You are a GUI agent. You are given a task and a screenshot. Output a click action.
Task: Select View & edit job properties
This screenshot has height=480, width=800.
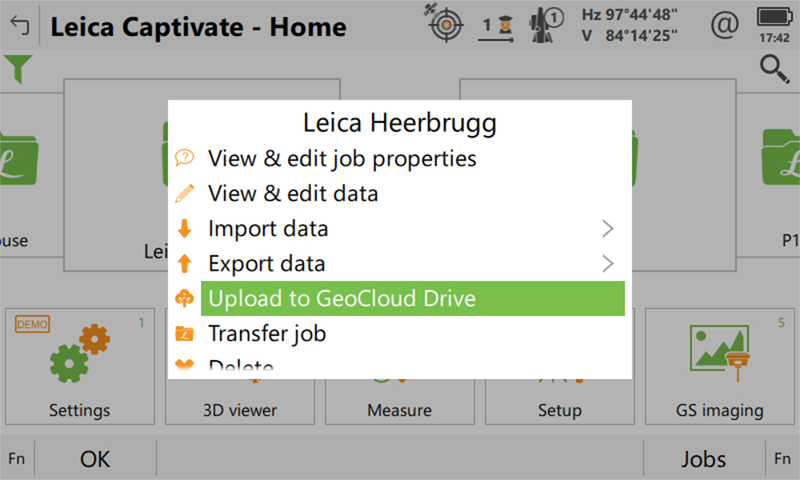[x=341, y=158]
